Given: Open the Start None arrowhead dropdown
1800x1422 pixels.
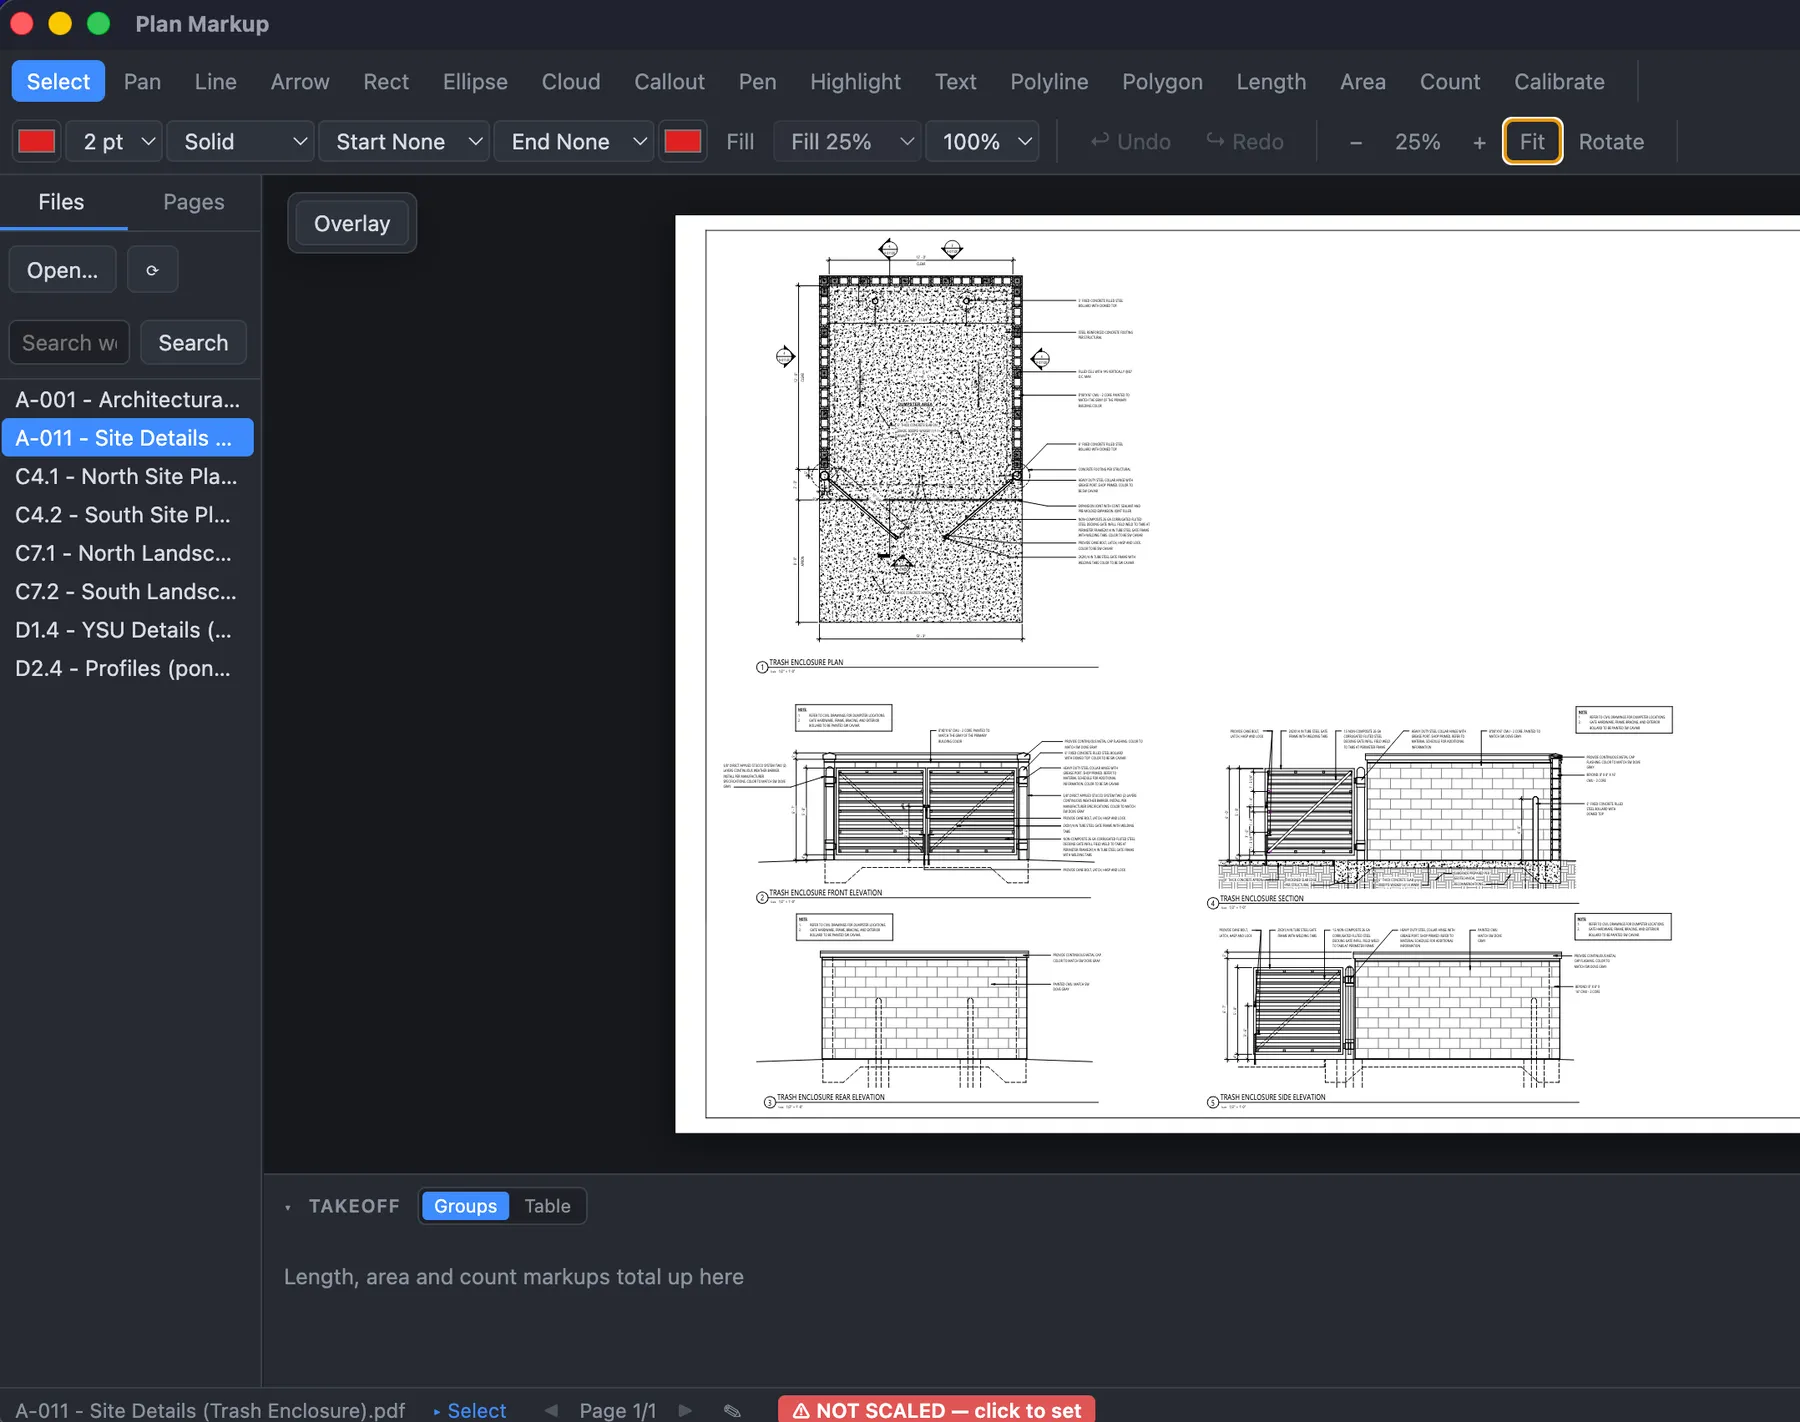Looking at the screenshot, I should [x=404, y=142].
